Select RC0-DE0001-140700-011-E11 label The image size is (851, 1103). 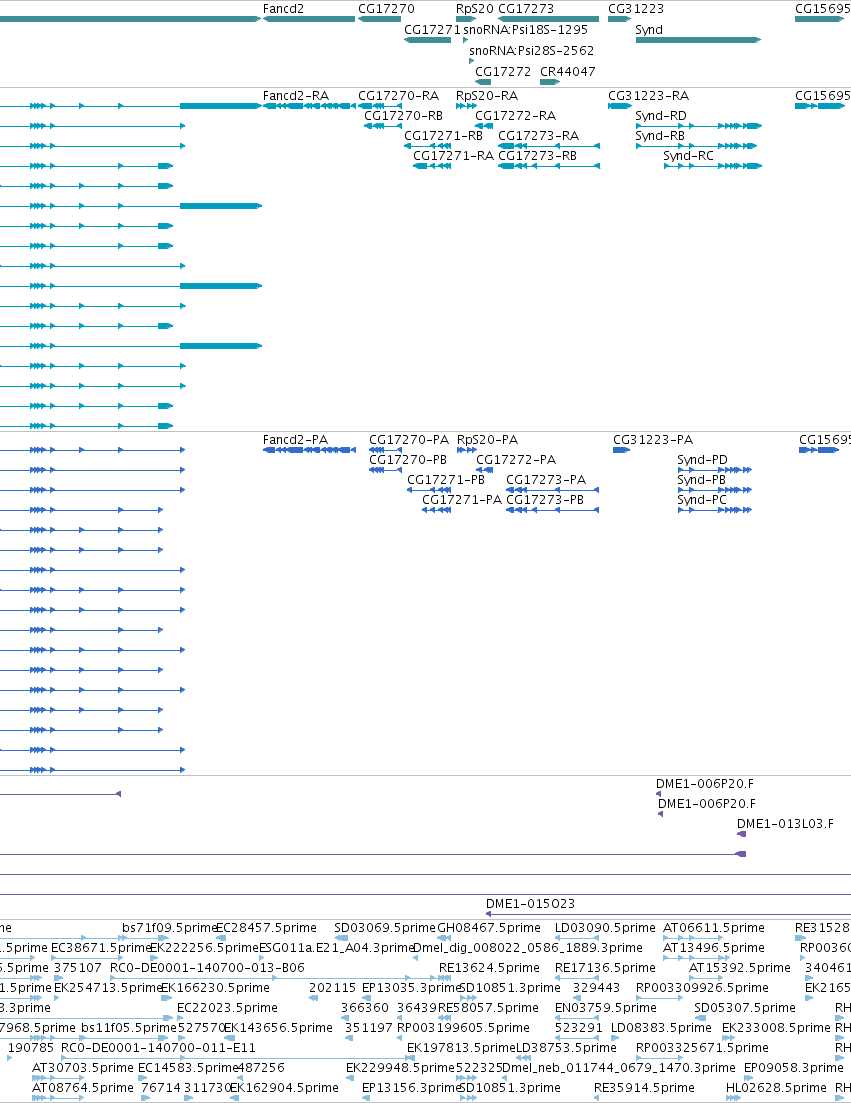(x=158, y=1048)
